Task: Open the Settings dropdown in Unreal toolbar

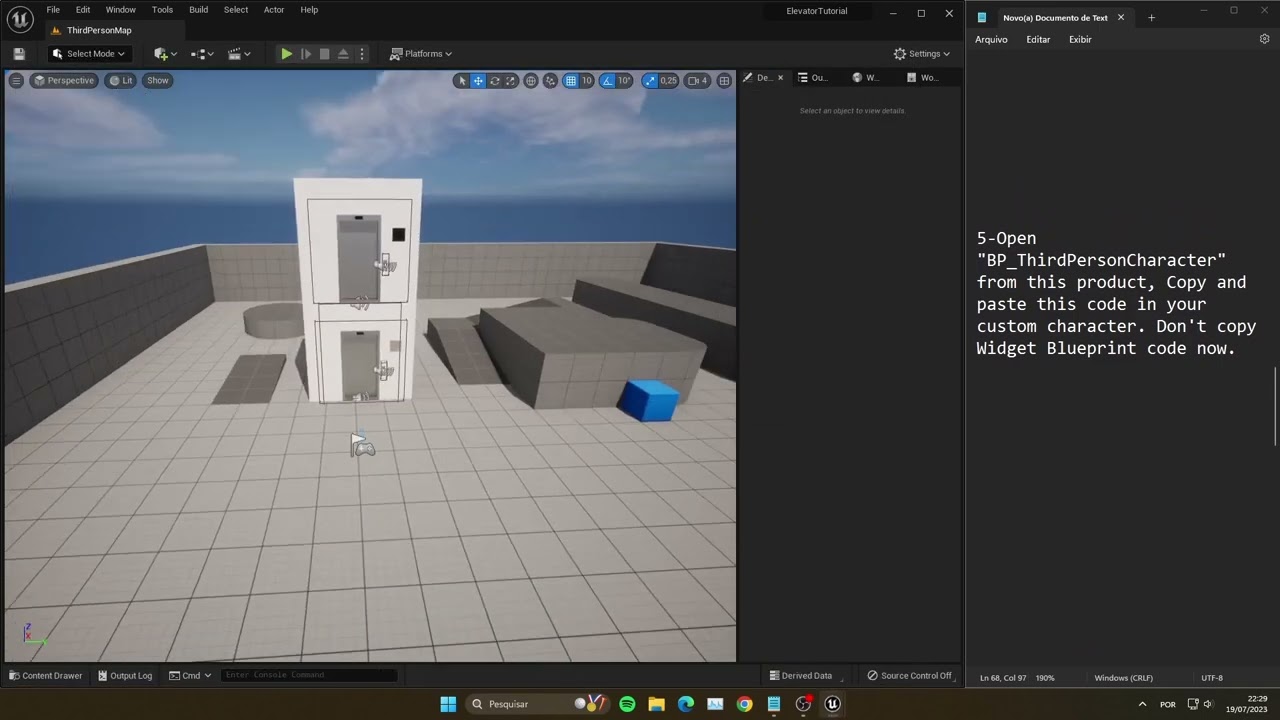Action: pos(922,54)
